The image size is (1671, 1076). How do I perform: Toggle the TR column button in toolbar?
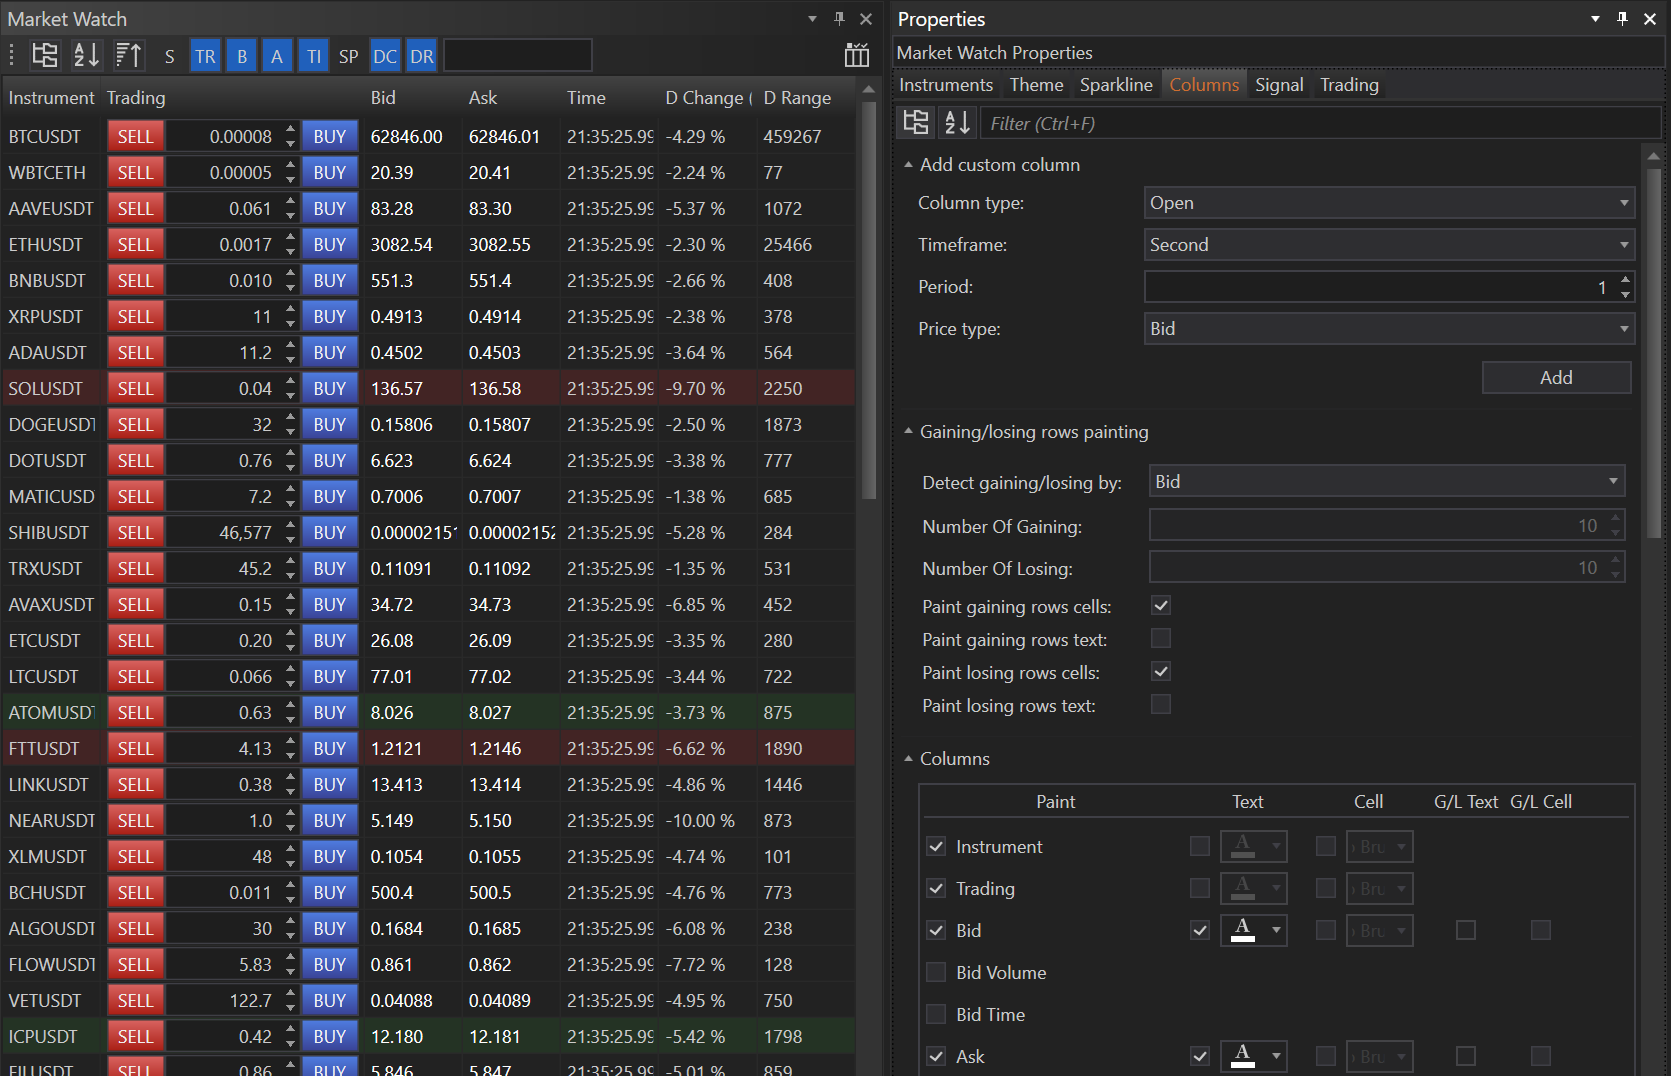tap(205, 57)
